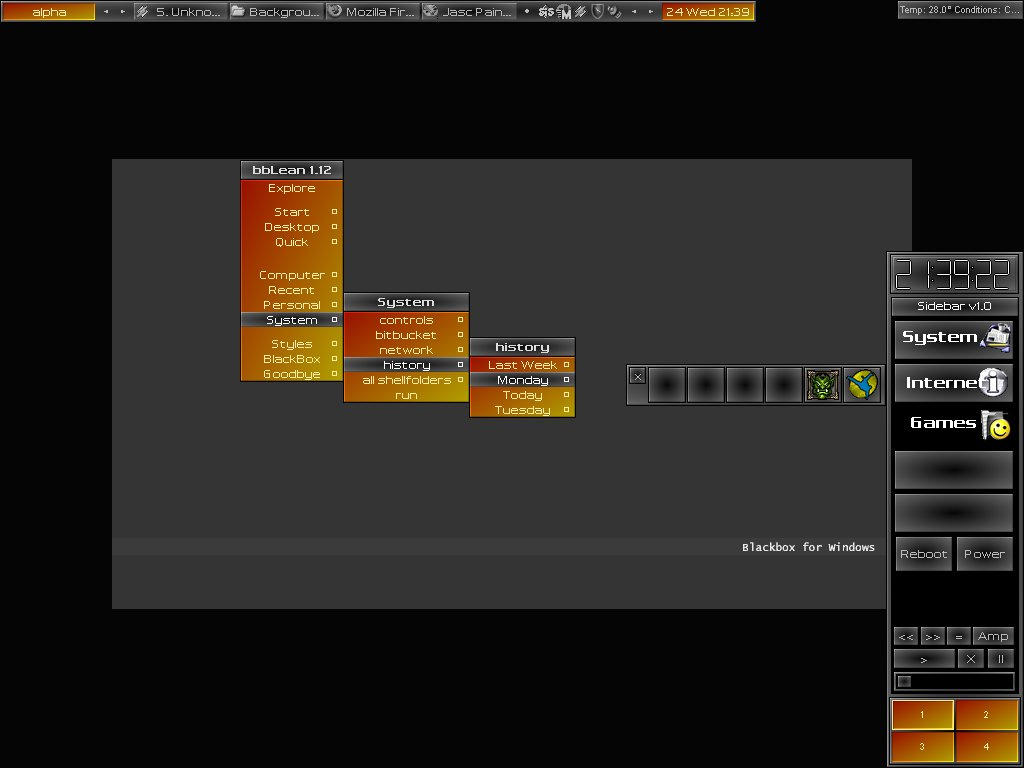Image resolution: width=1024 pixels, height=768 pixels.
Task: Click Goodbye in the bbLean menu
Action: [x=290, y=373]
